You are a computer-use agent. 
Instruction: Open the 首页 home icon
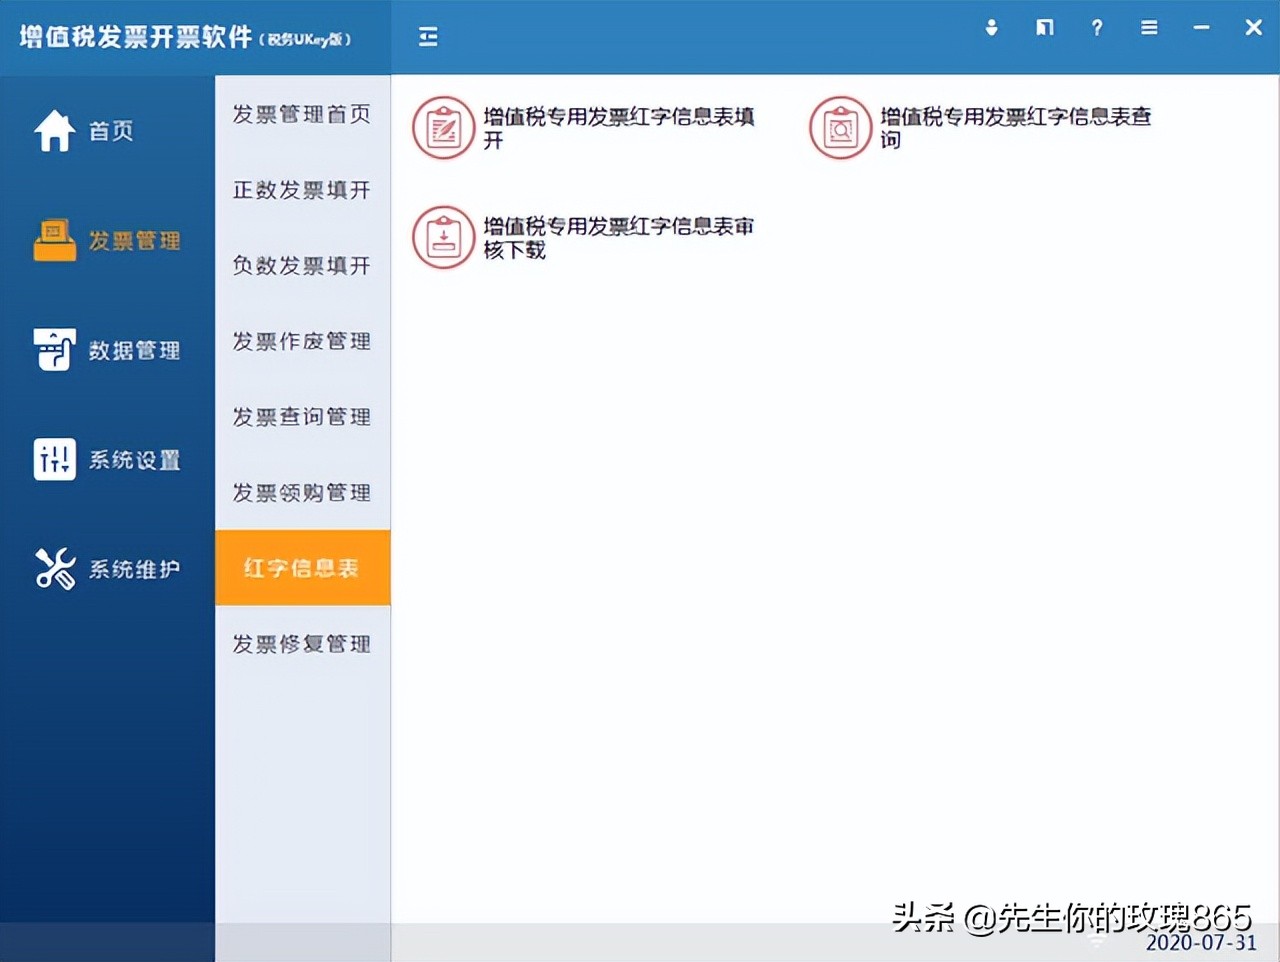point(54,129)
